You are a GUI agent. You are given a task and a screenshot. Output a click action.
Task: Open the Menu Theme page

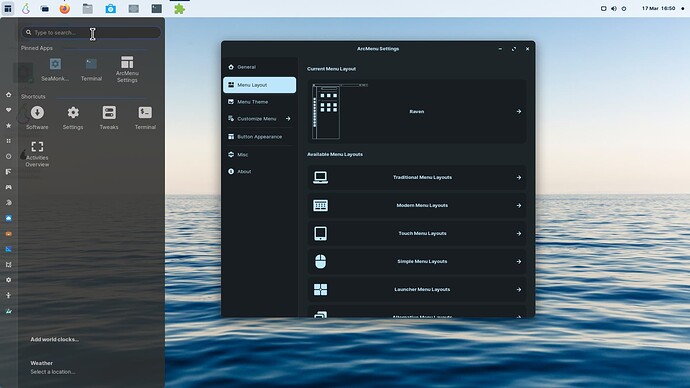tap(260, 102)
